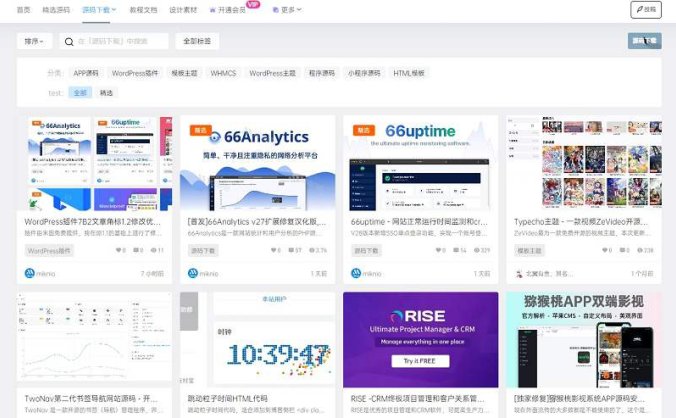The width and height of the screenshot is (676, 418).
Task: Expand the 源码下载 navigation dropdown
Action: tap(99, 9)
